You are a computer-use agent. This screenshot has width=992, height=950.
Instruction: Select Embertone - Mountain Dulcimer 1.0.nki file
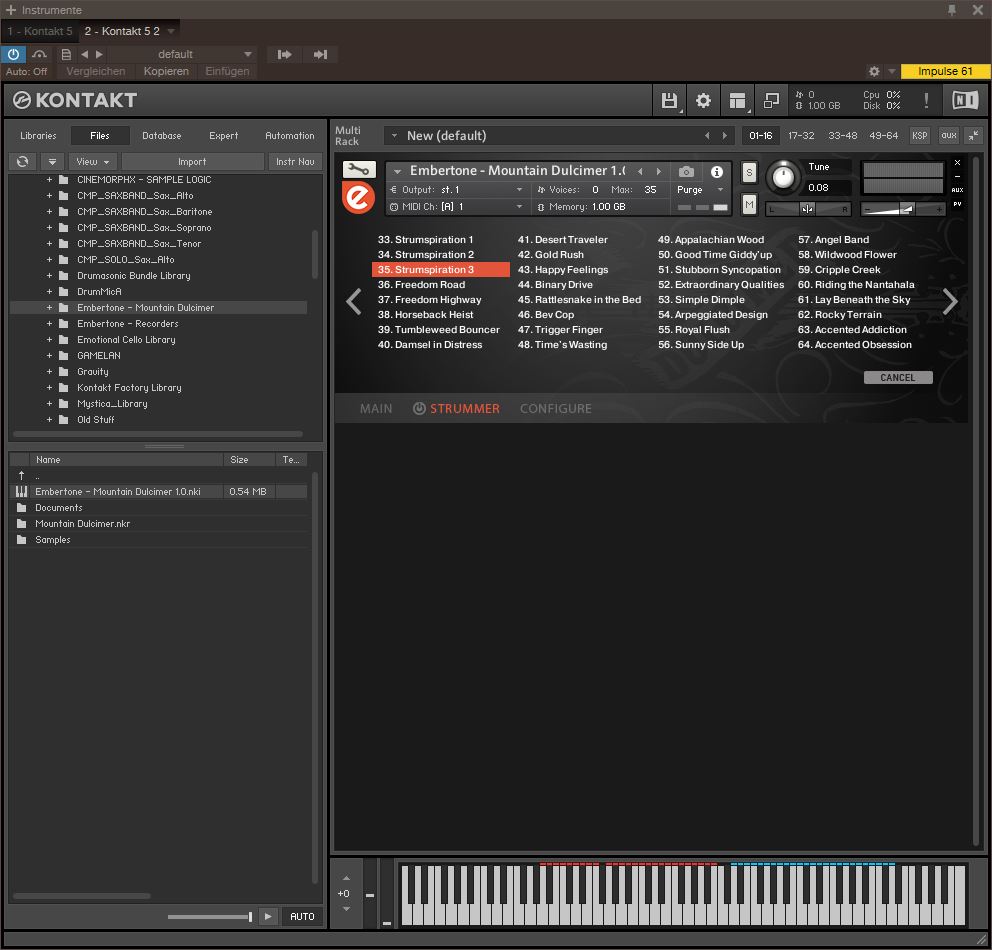coord(117,491)
